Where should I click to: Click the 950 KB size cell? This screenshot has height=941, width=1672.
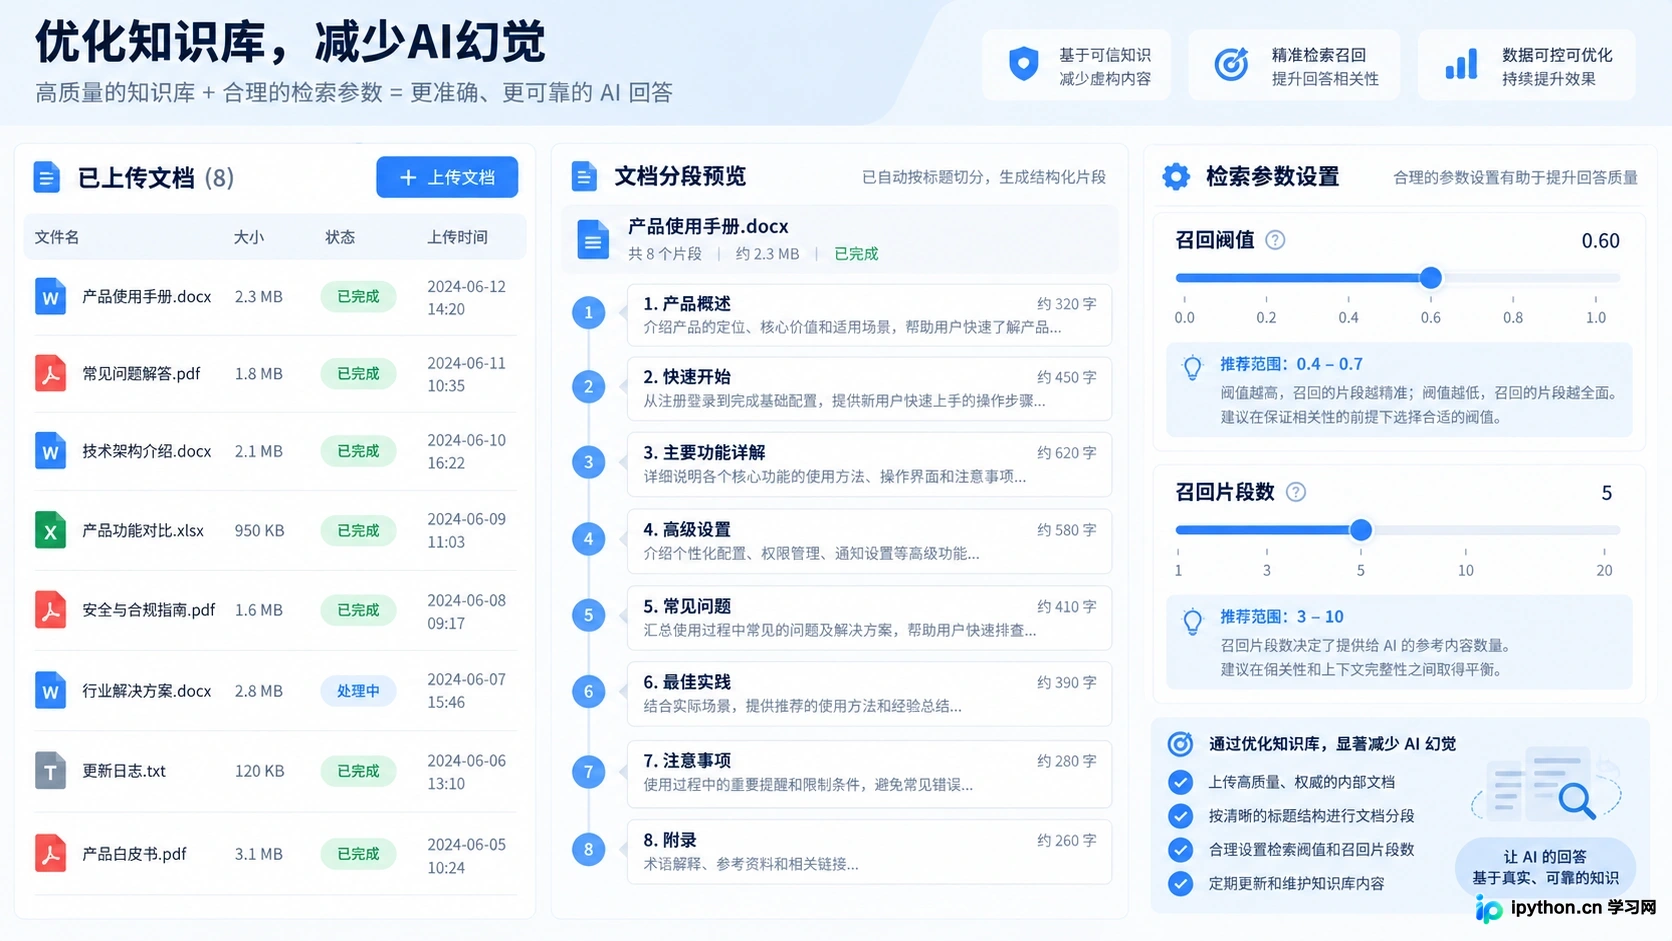point(260,530)
